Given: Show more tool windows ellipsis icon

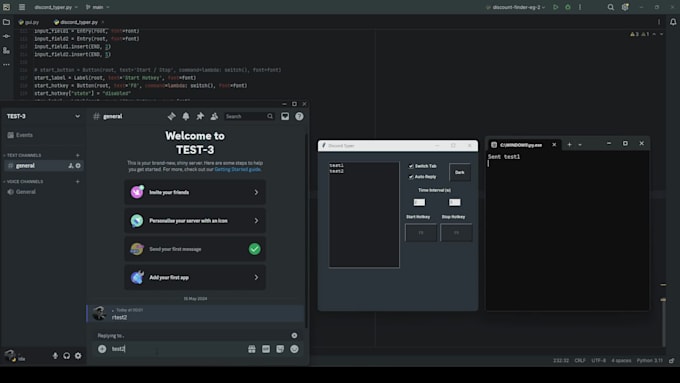Looking at the screenshot, I should click(7, 64).
